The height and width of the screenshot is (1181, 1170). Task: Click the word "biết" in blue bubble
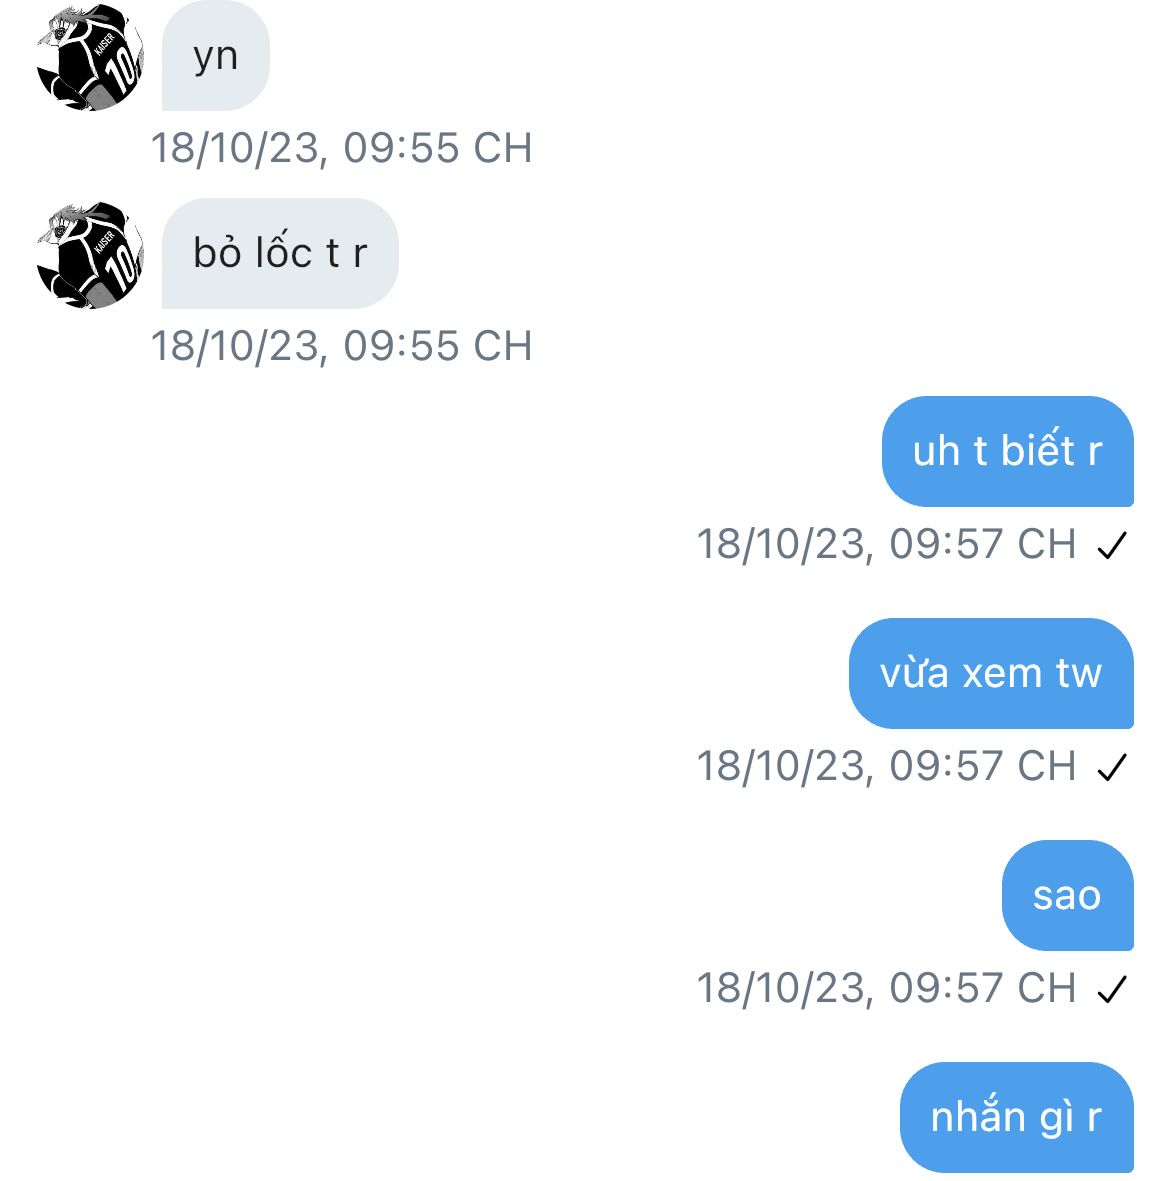(1037, 448)
